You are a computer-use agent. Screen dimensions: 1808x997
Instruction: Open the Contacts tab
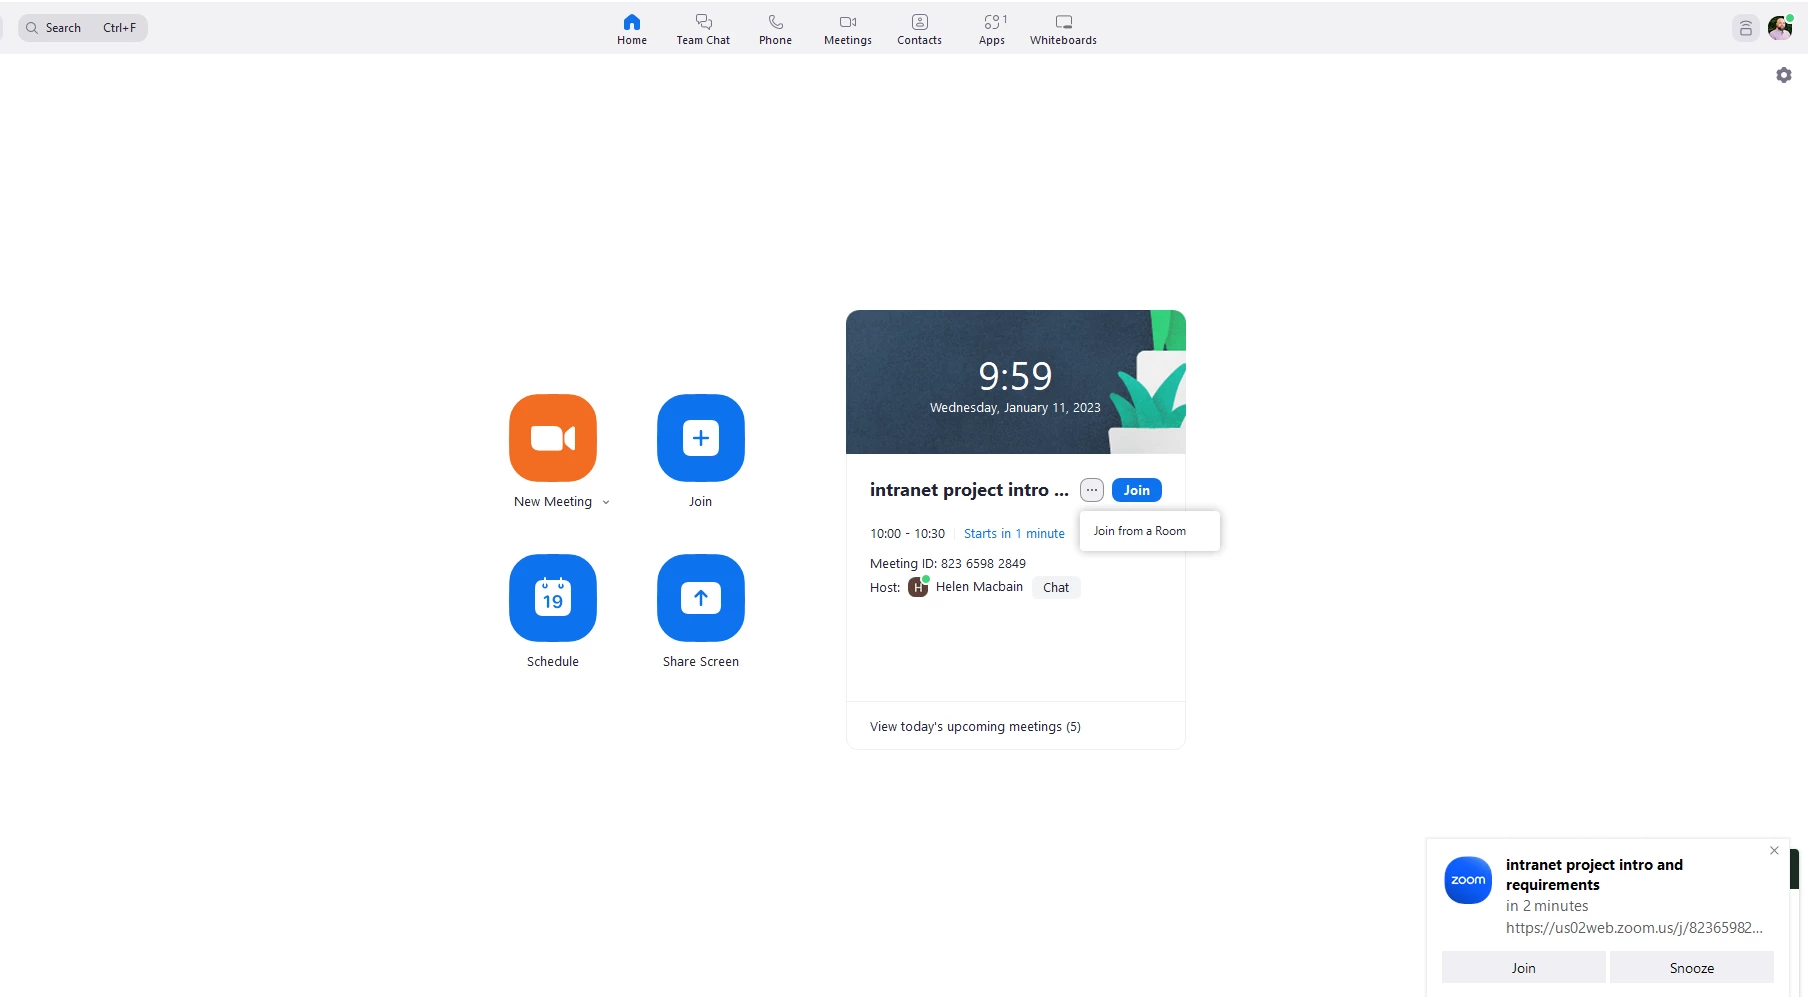point(919,29)
